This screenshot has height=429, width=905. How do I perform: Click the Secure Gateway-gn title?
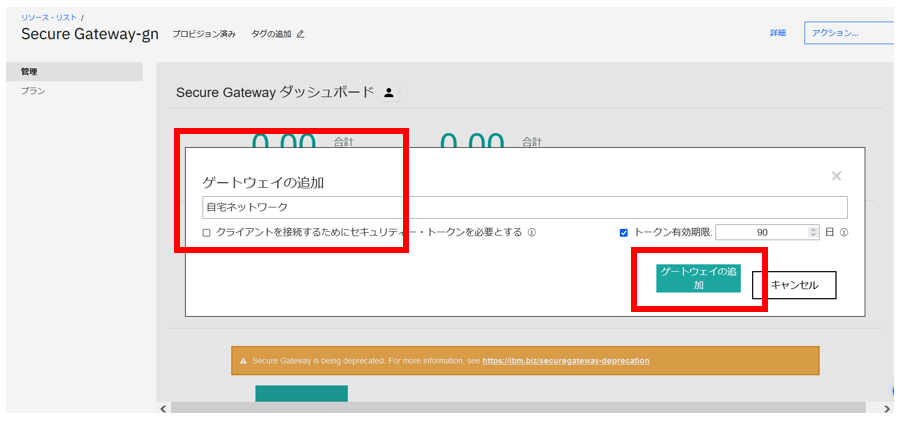click(90, 34)
